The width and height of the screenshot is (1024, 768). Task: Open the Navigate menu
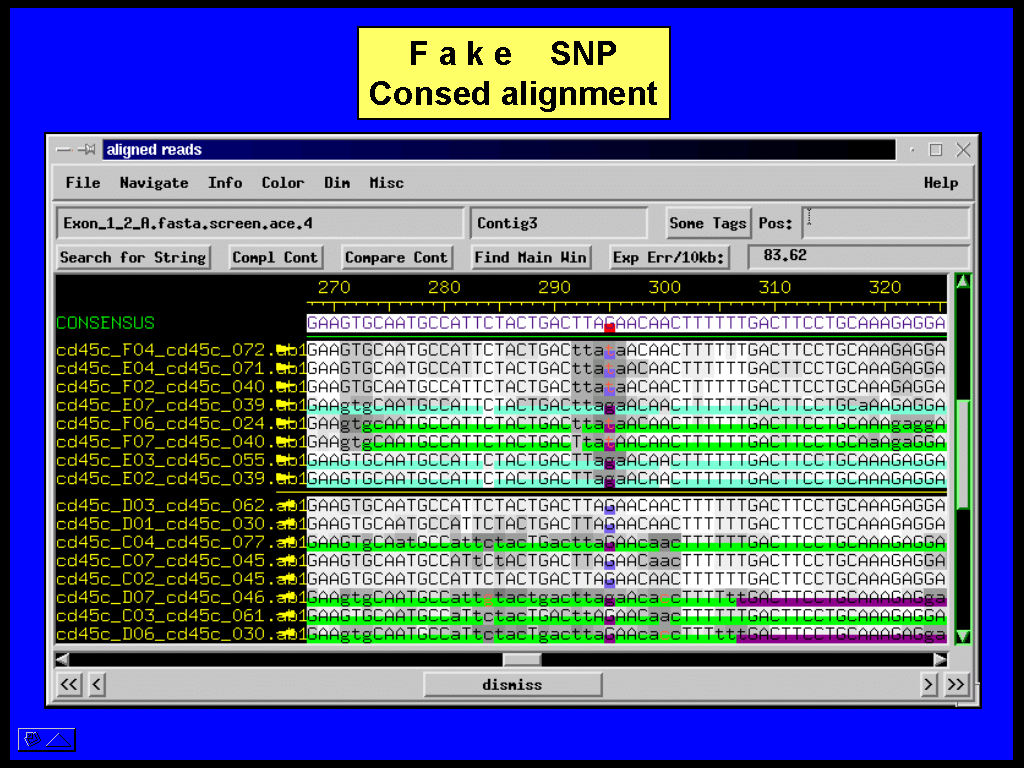pos(154,183)
